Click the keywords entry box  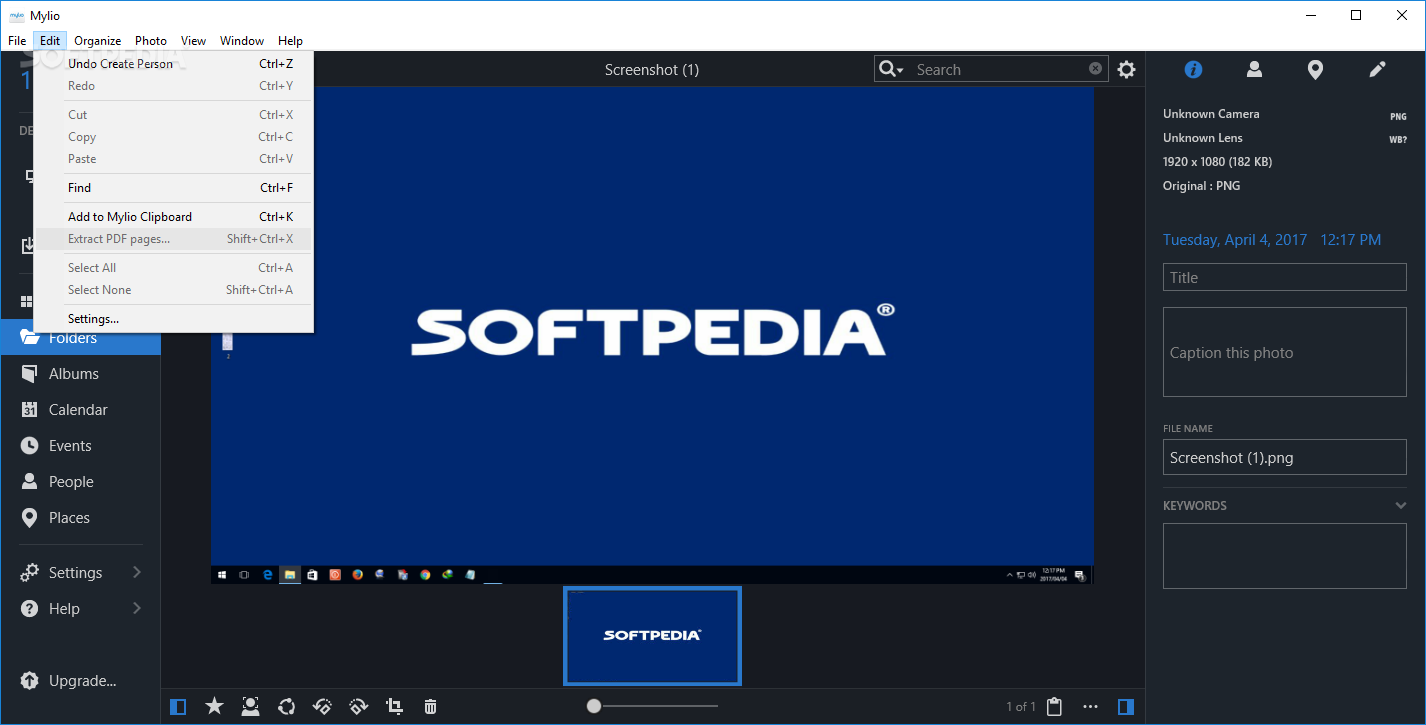point(1285,556)
